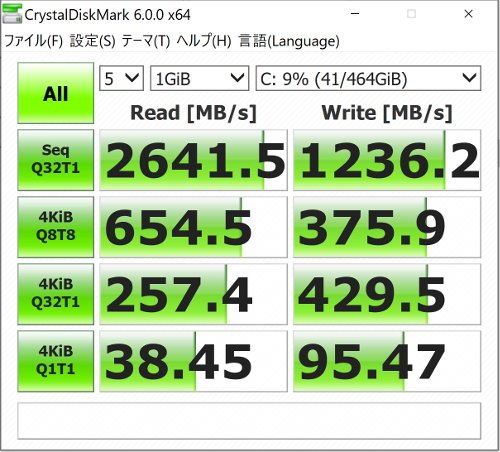
Task: Run all benchmarks with the All button
Action: pyautogui.click(x=56, y=93)
